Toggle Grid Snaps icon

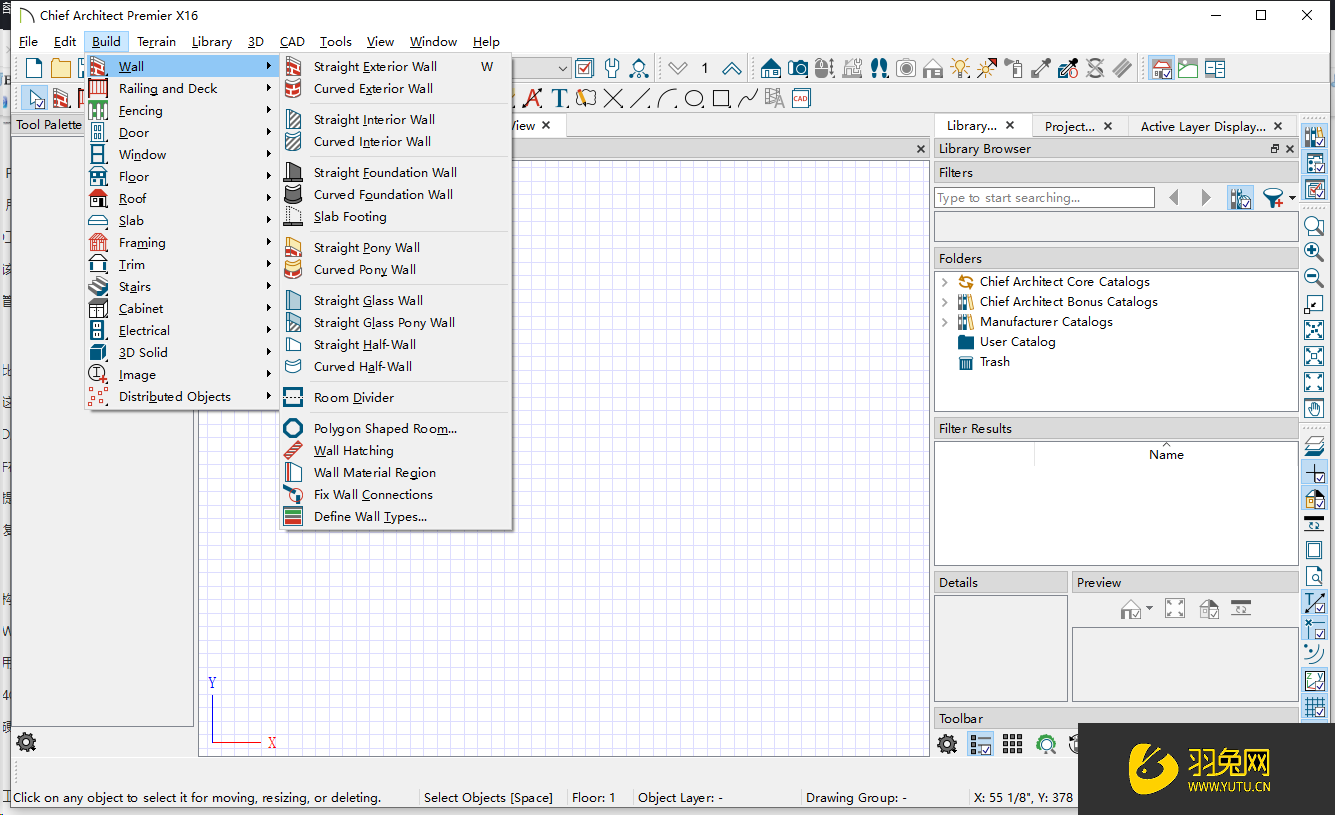1314,706
